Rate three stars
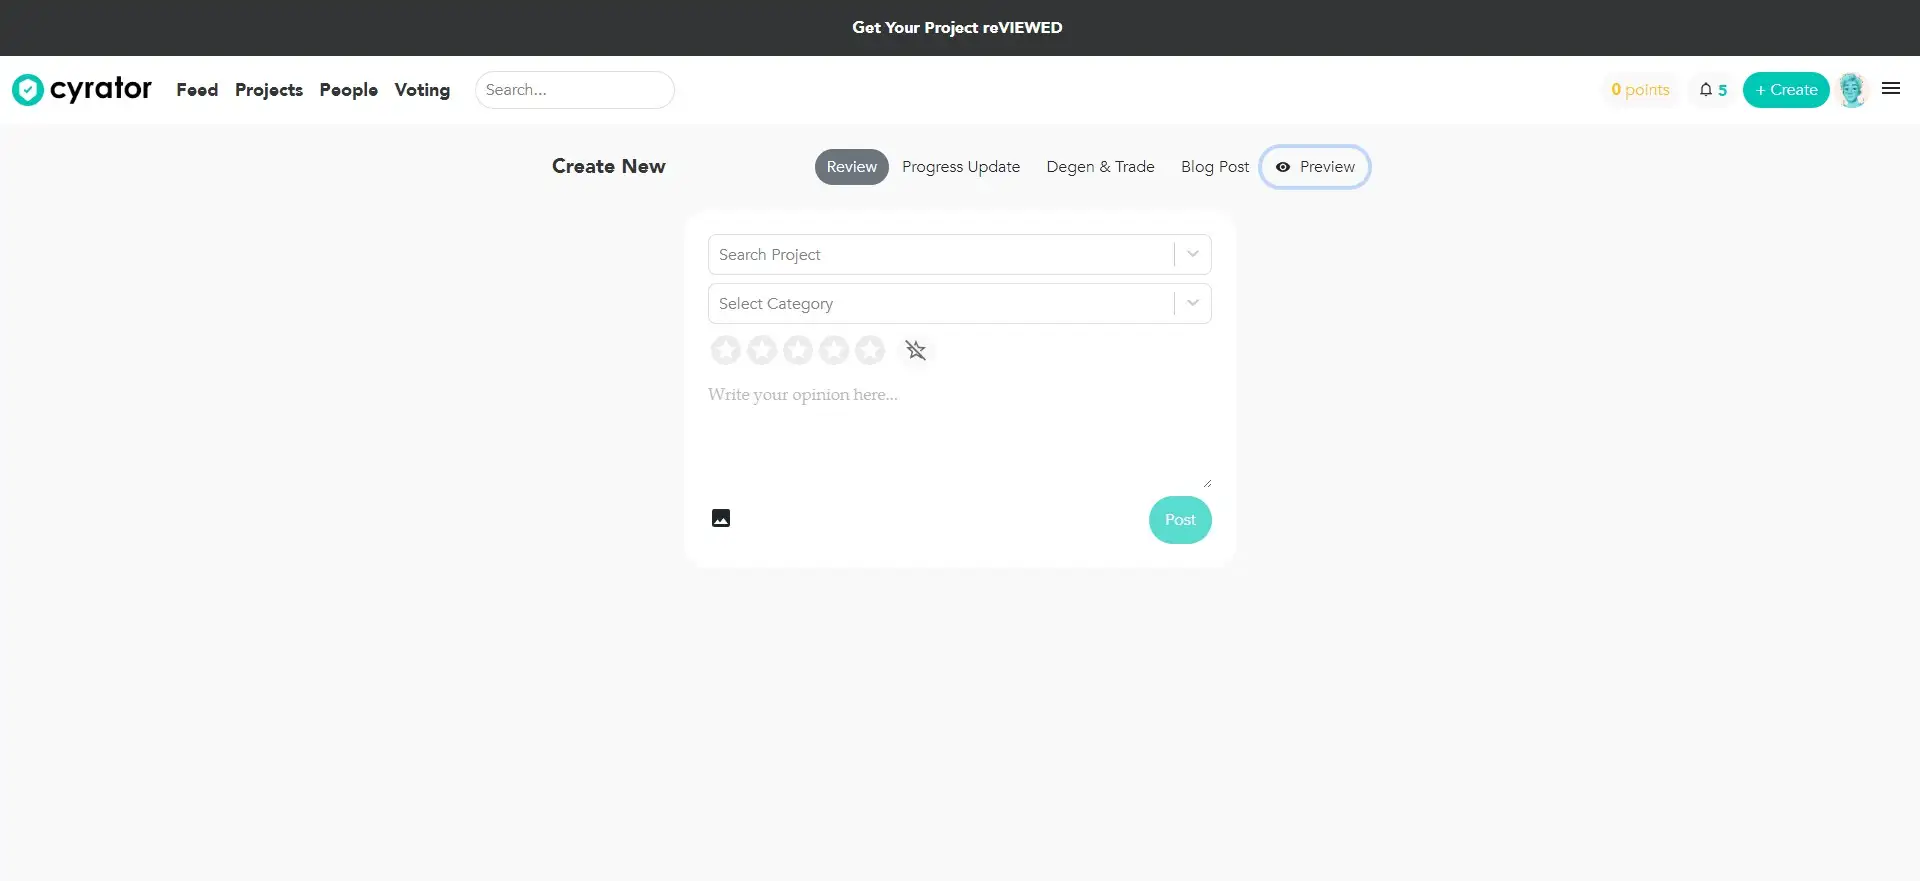 798,350
